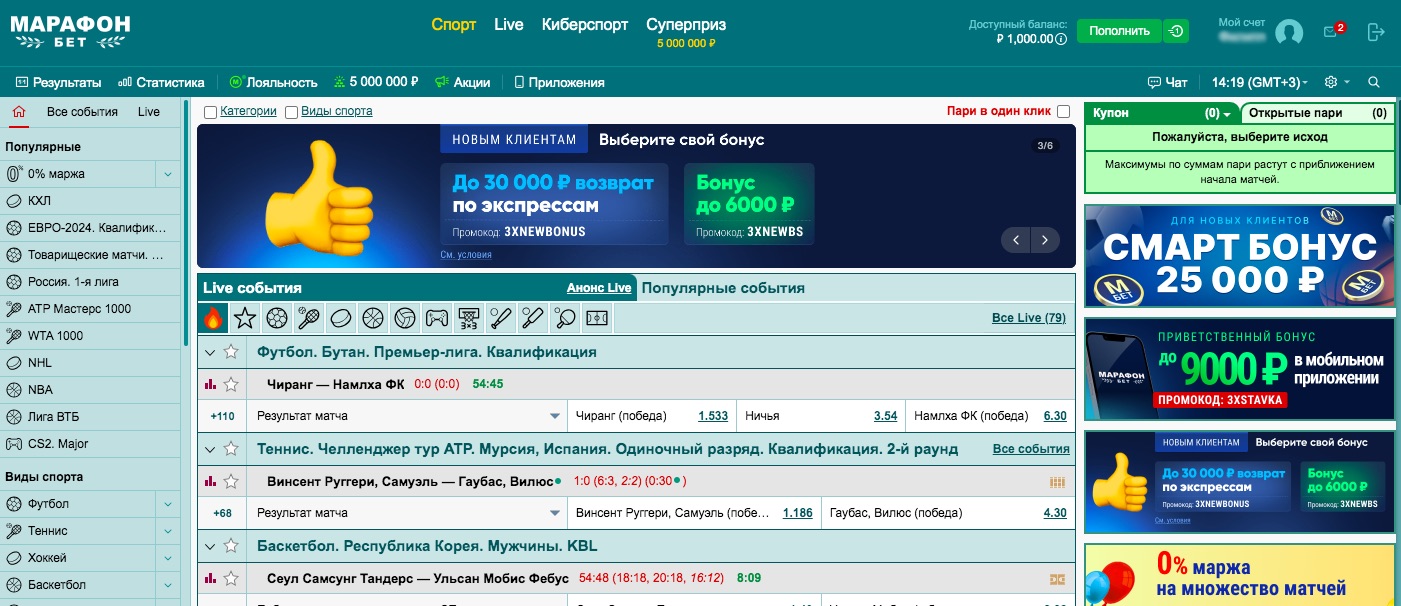Filter live events by 3x3 basketball icon

click(x=469, y=318)
